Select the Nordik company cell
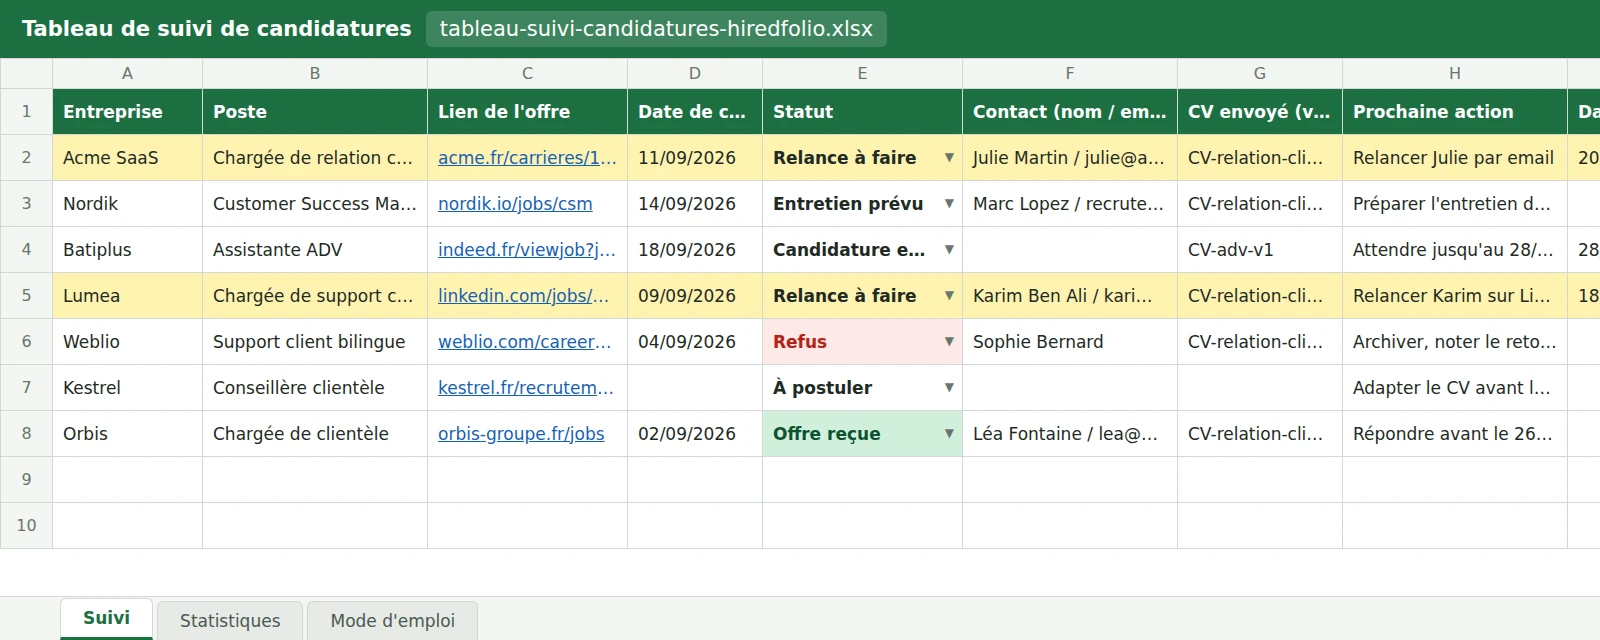 (x=127, y=204)
